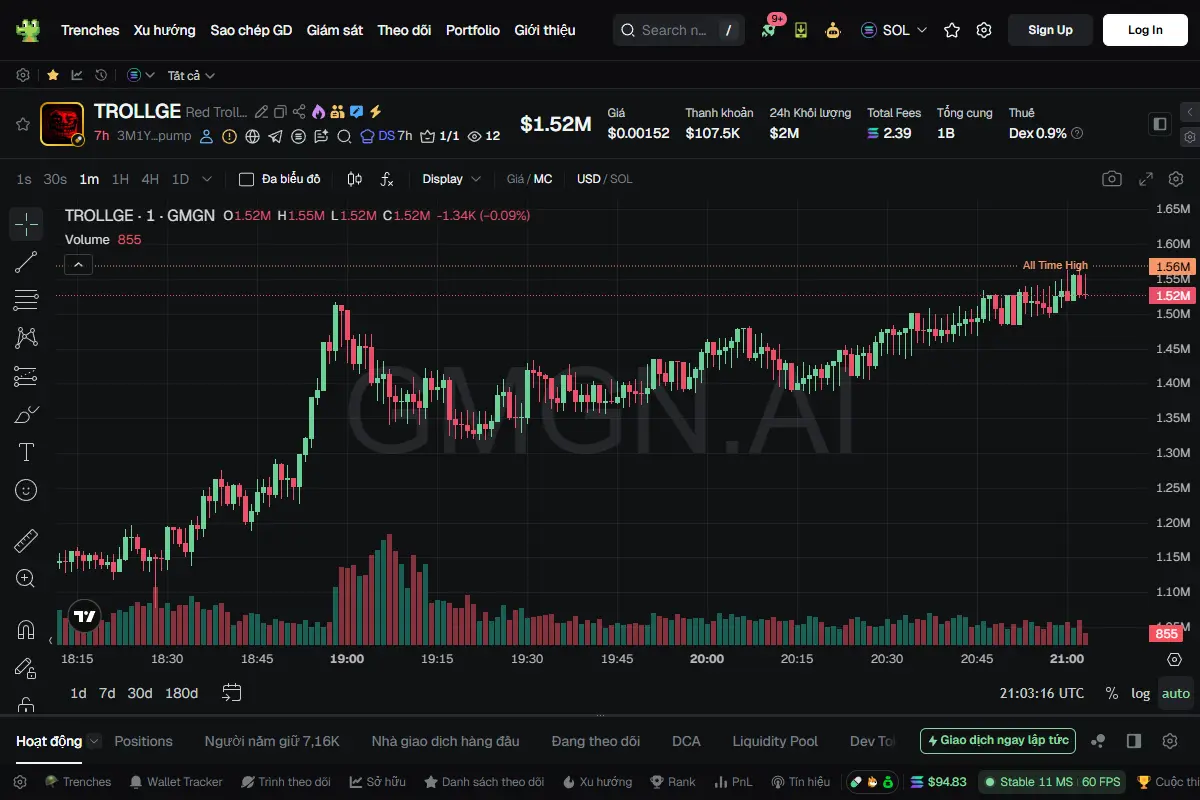Toggle log scale on chart
The width and height of the screenshot is (1200, 800).
[x=1140, y=693]
